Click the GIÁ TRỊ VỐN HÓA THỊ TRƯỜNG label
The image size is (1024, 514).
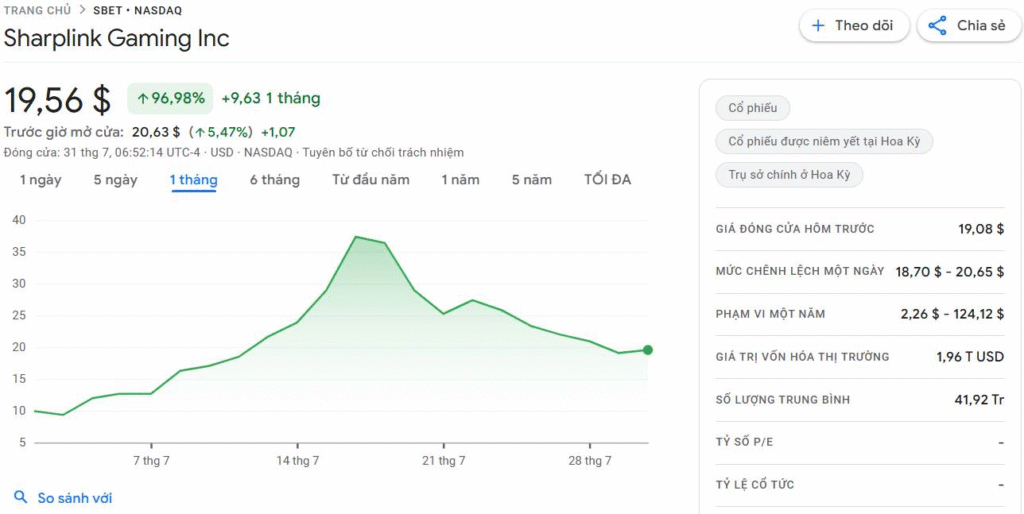(803, 357)
